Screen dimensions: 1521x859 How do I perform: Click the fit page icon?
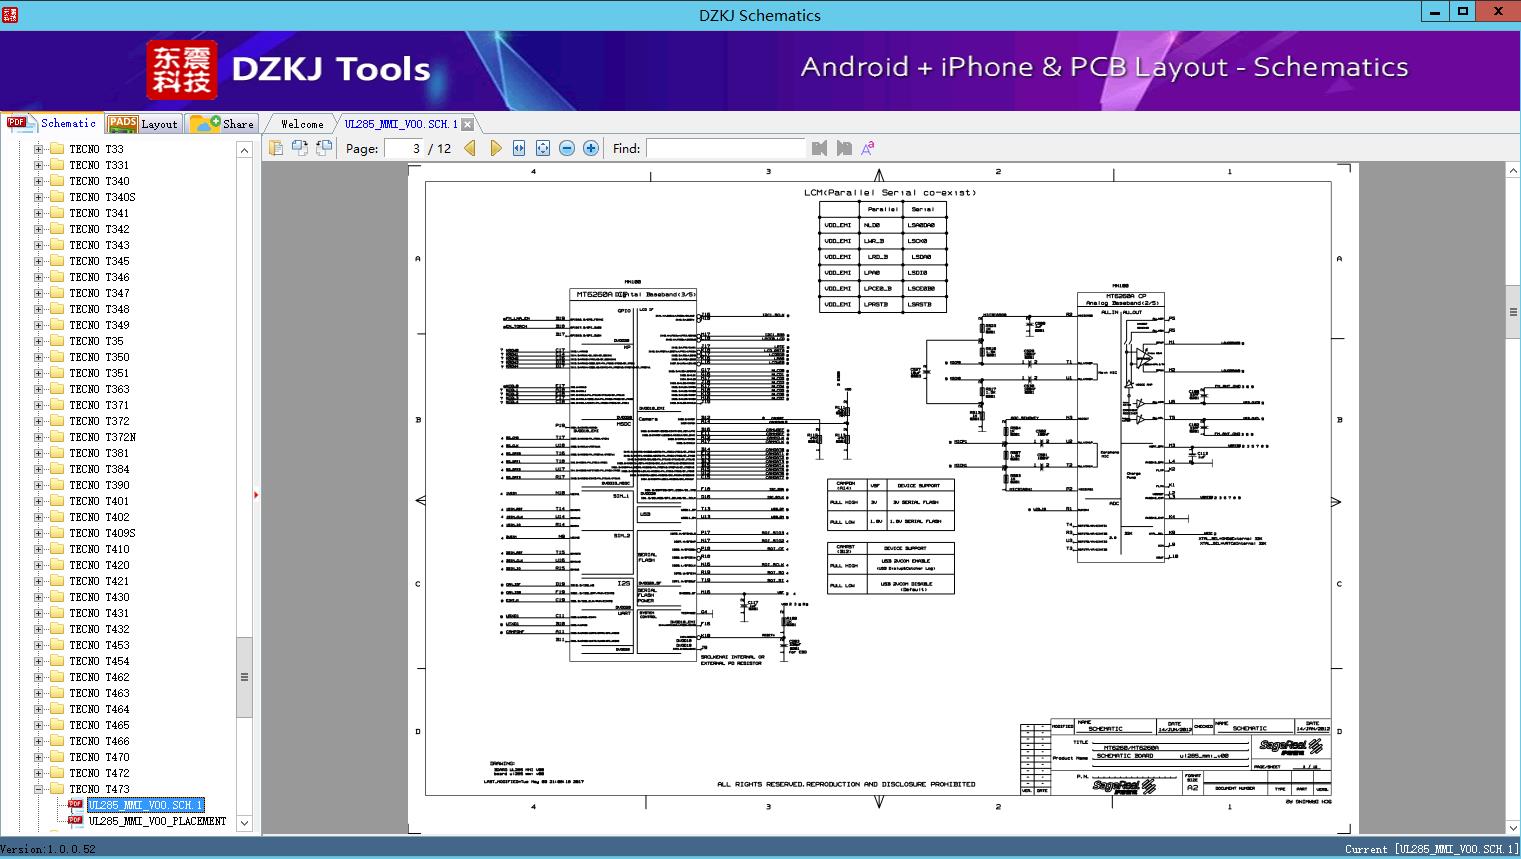pos(543,148)
